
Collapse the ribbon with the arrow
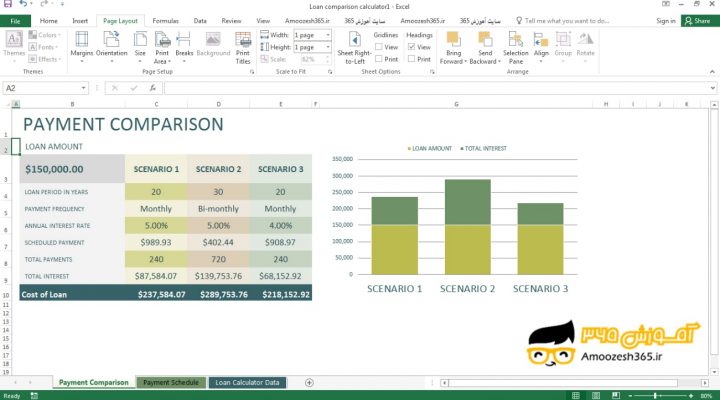(712, 72)
